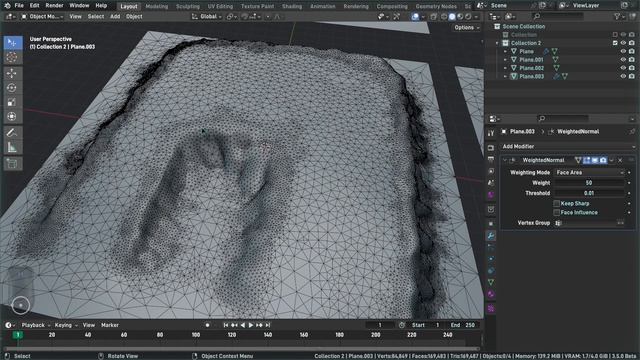640x360 pixels.
Task: Enable Face Influence checkbox
Action: [556, 212]
